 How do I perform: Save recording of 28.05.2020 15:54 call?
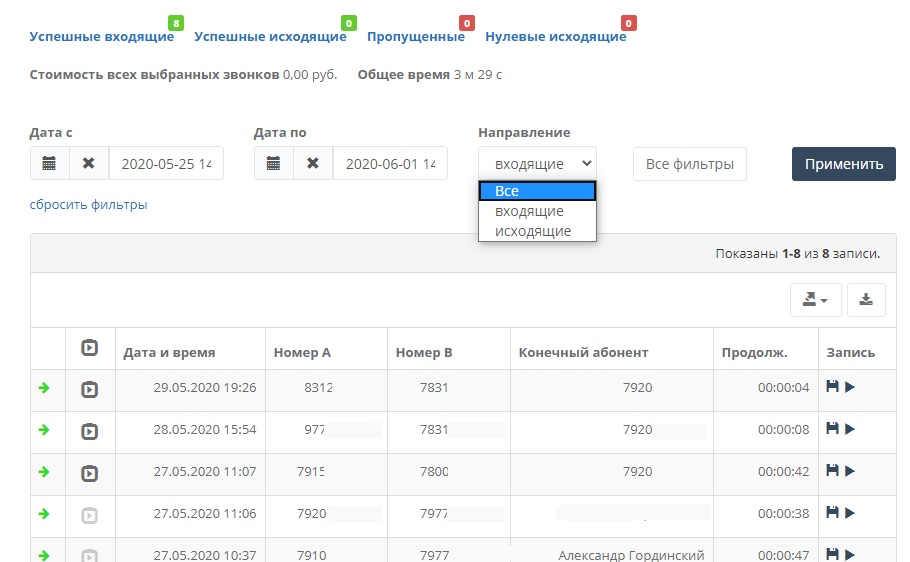tap(832, 428)
